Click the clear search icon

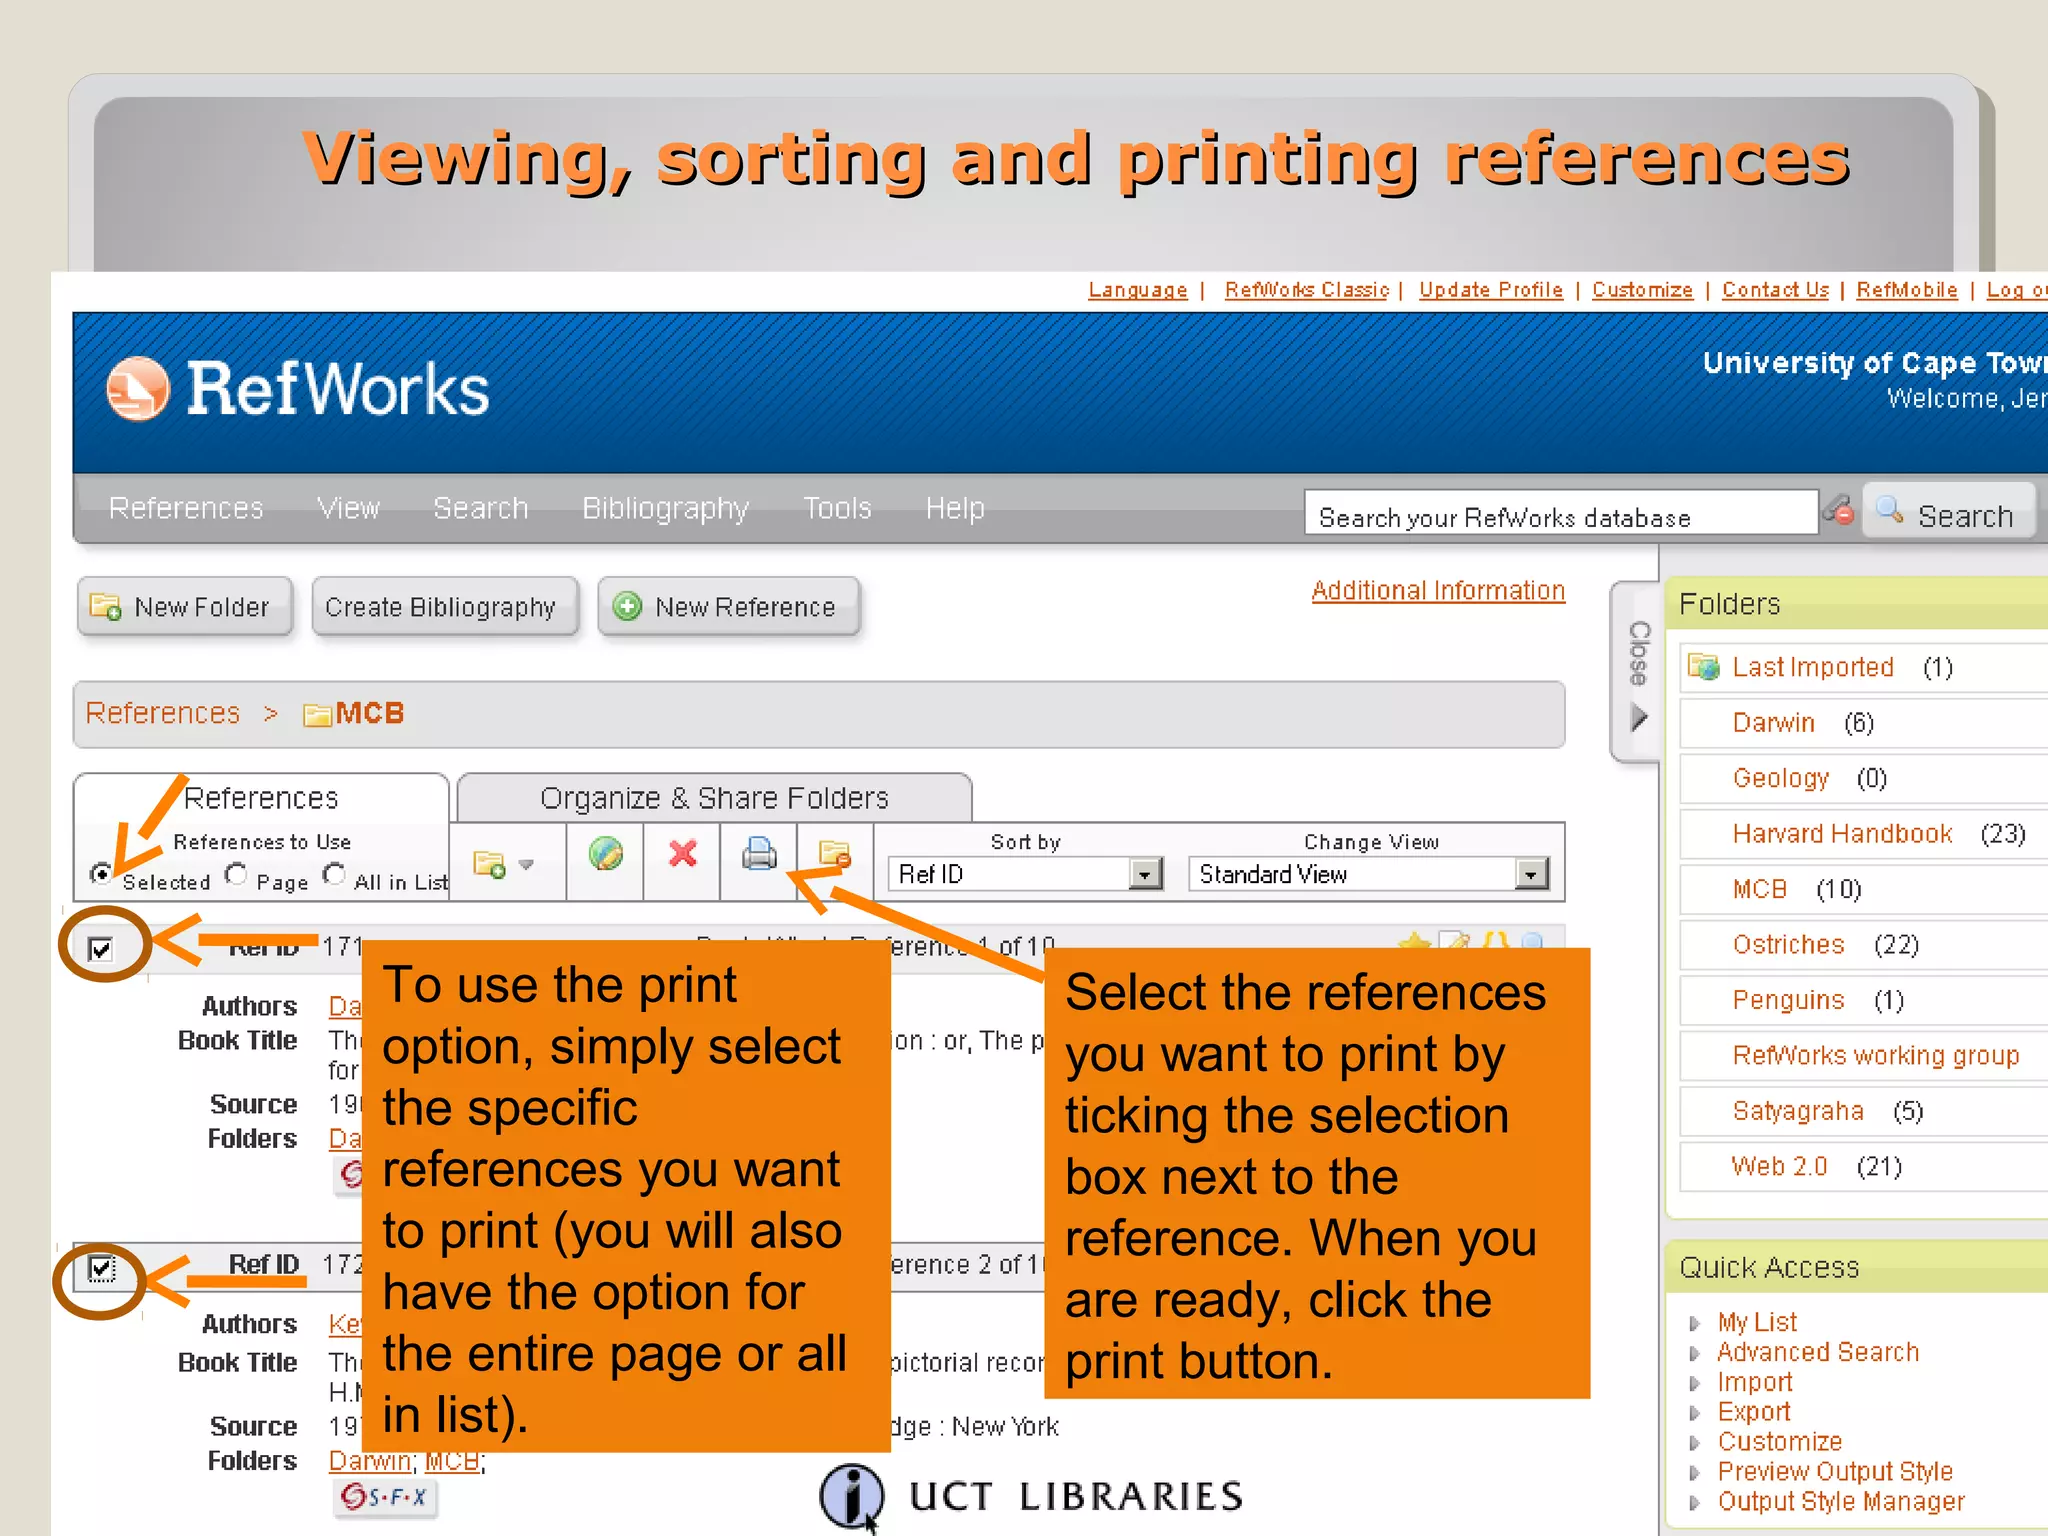coord(1838,511)
